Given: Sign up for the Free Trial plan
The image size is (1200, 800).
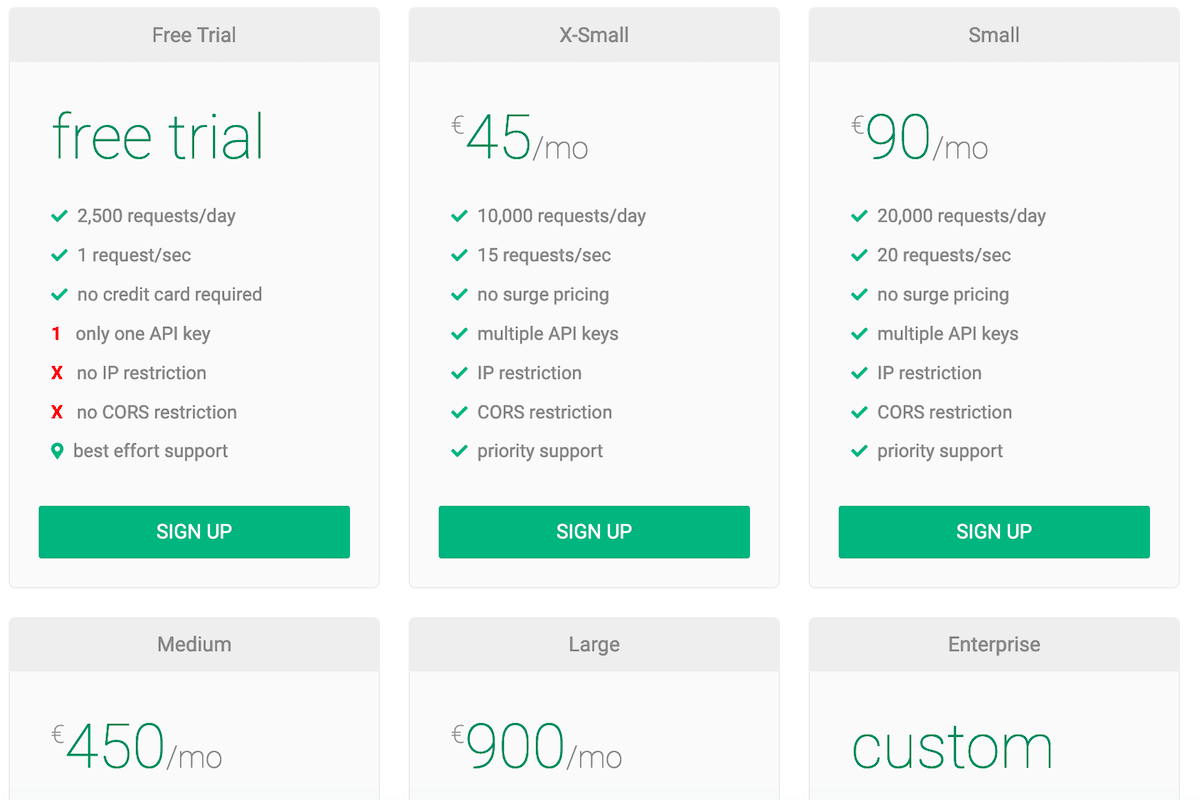Looking at the screenshot, I should [194, 532].
